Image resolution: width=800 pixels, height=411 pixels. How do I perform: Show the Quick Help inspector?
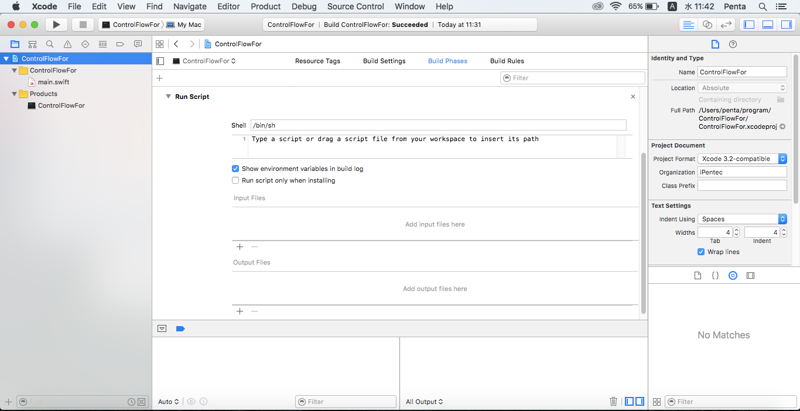(733, 44)
